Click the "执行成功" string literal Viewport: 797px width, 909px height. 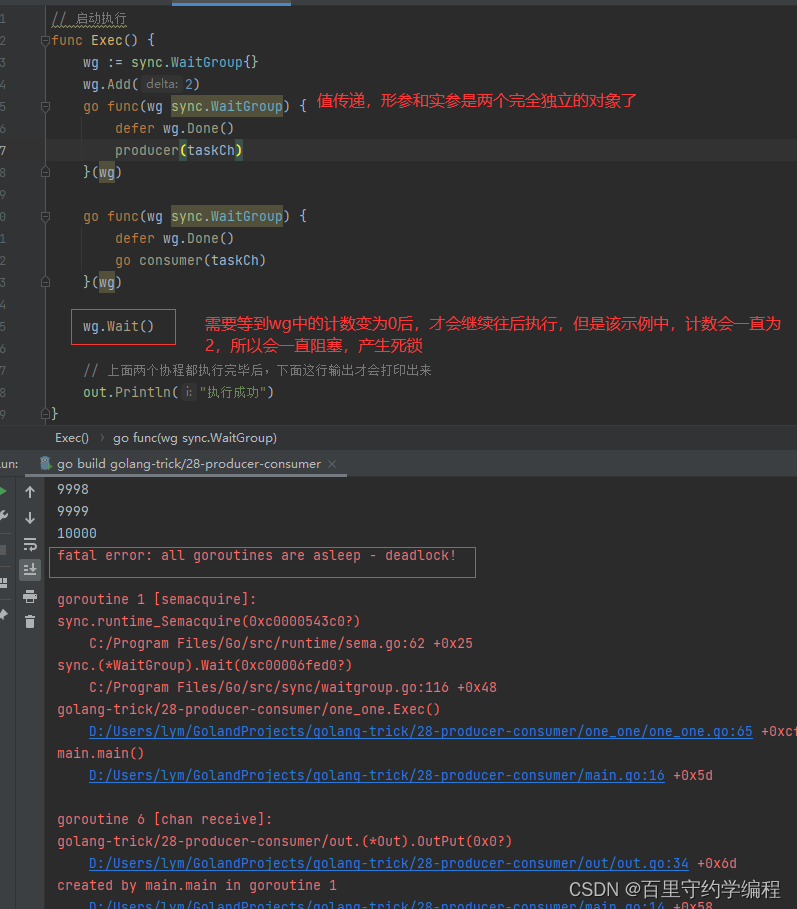(x=232, y=392)
